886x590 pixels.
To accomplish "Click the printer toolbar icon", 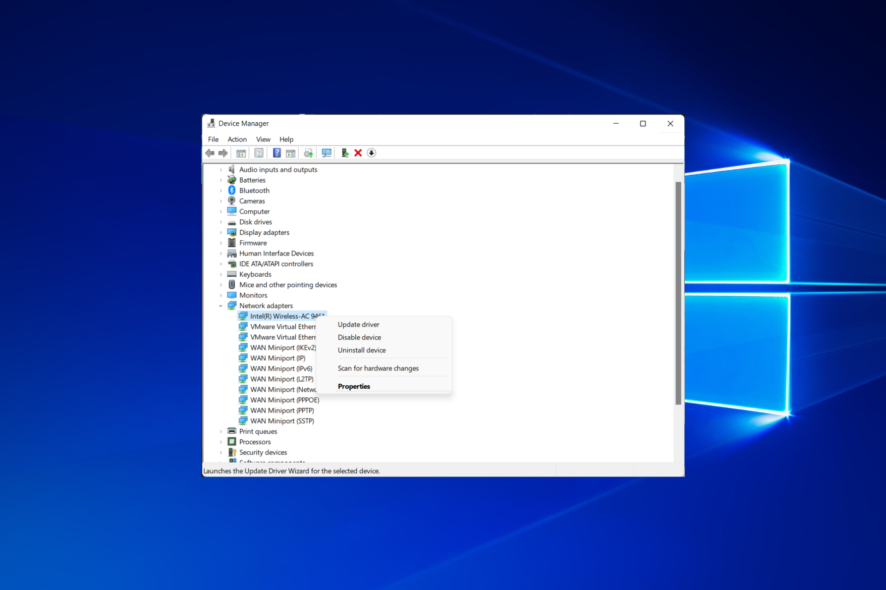I will click(x=308, y=153).
